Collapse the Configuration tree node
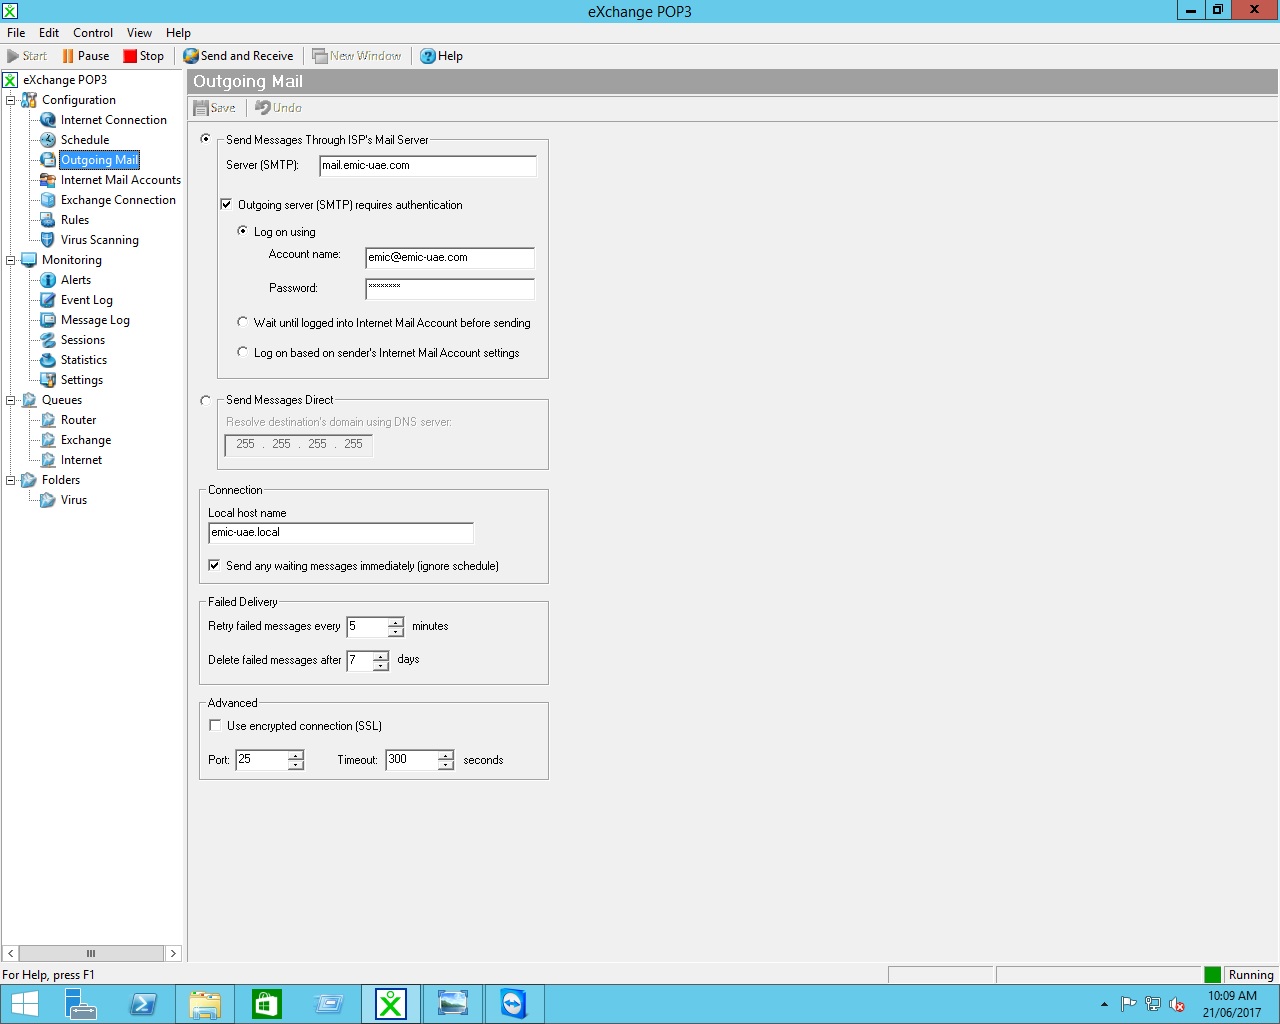The image size is (1280, 1024). (11, 100)
